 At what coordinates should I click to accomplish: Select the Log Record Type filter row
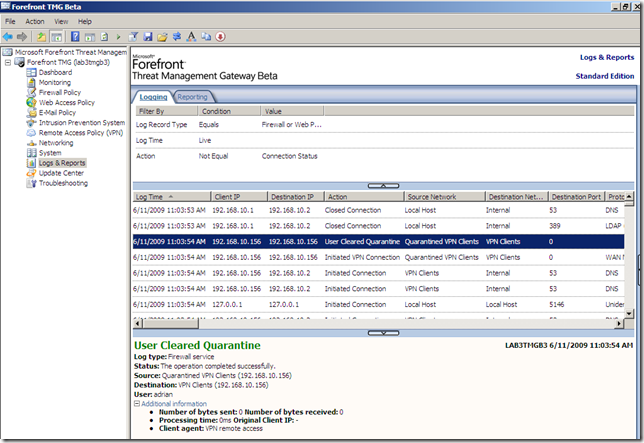pyautogui.click(x=384, y=124)
